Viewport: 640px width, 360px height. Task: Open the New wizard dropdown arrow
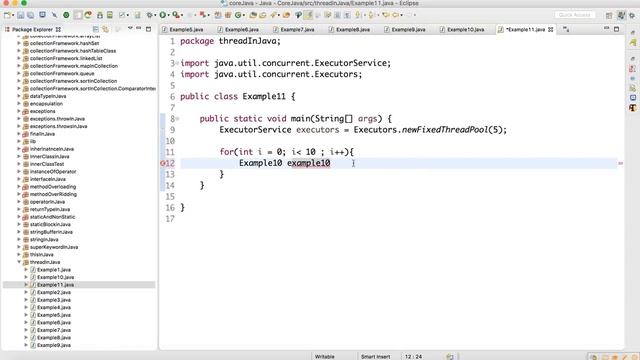pos(13,16)
